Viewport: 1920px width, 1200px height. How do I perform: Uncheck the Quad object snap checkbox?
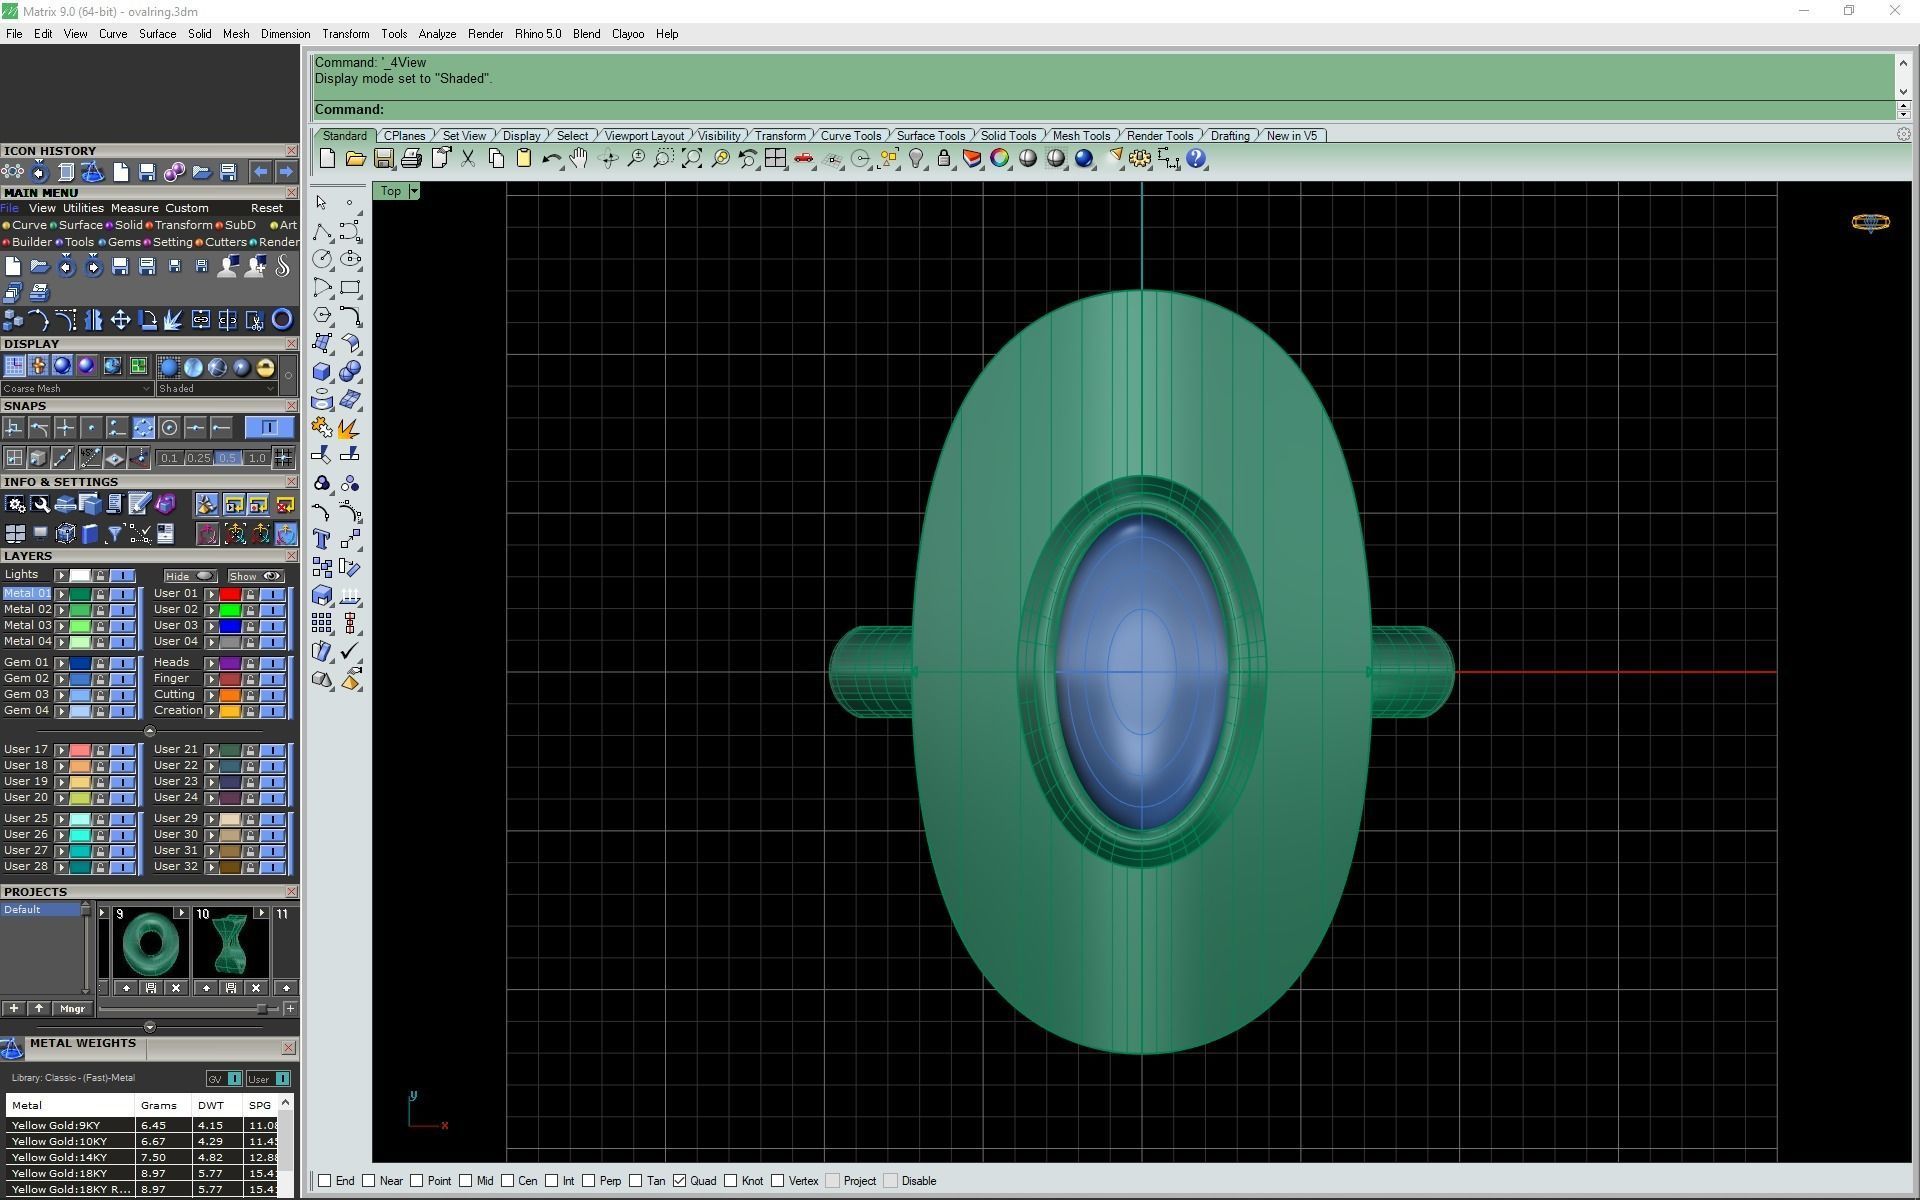pos(680,1181)
